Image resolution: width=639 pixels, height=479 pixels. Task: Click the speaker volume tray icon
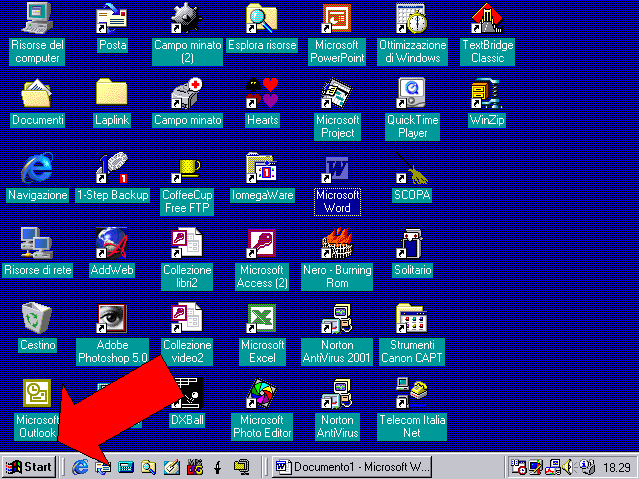(568, 467)
